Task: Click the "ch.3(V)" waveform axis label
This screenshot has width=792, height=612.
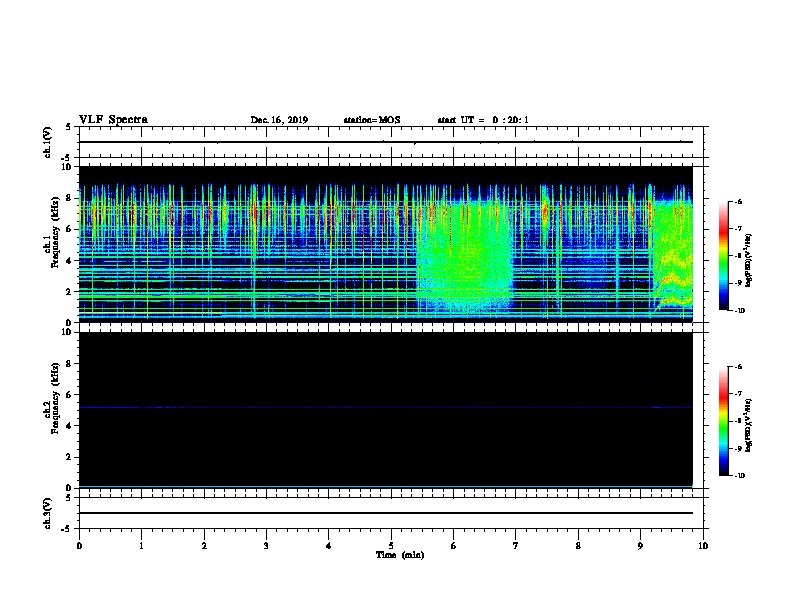Action: [x=47, y=513]
